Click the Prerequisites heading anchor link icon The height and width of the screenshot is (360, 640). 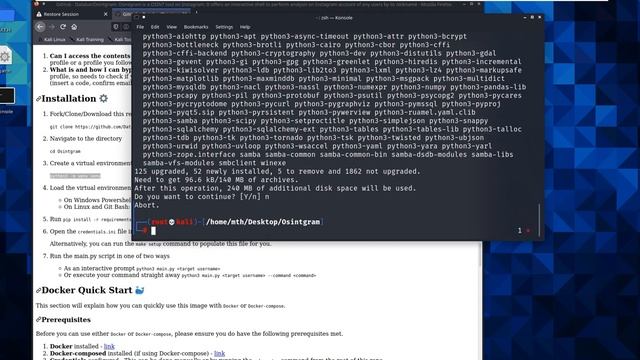click(38, 320)
